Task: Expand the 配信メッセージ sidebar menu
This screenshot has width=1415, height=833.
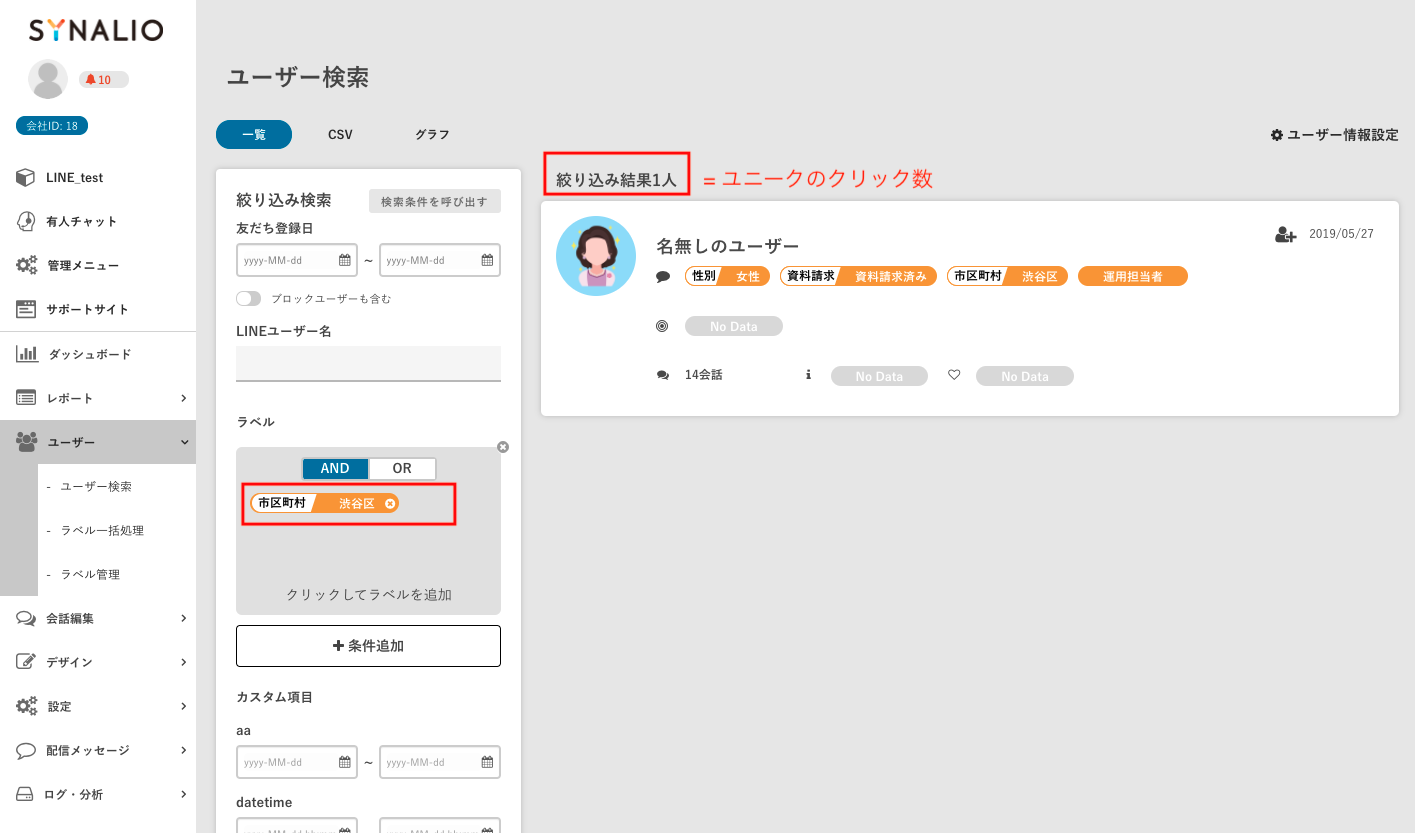Action: pyautogui.click(x=183, y=750)
